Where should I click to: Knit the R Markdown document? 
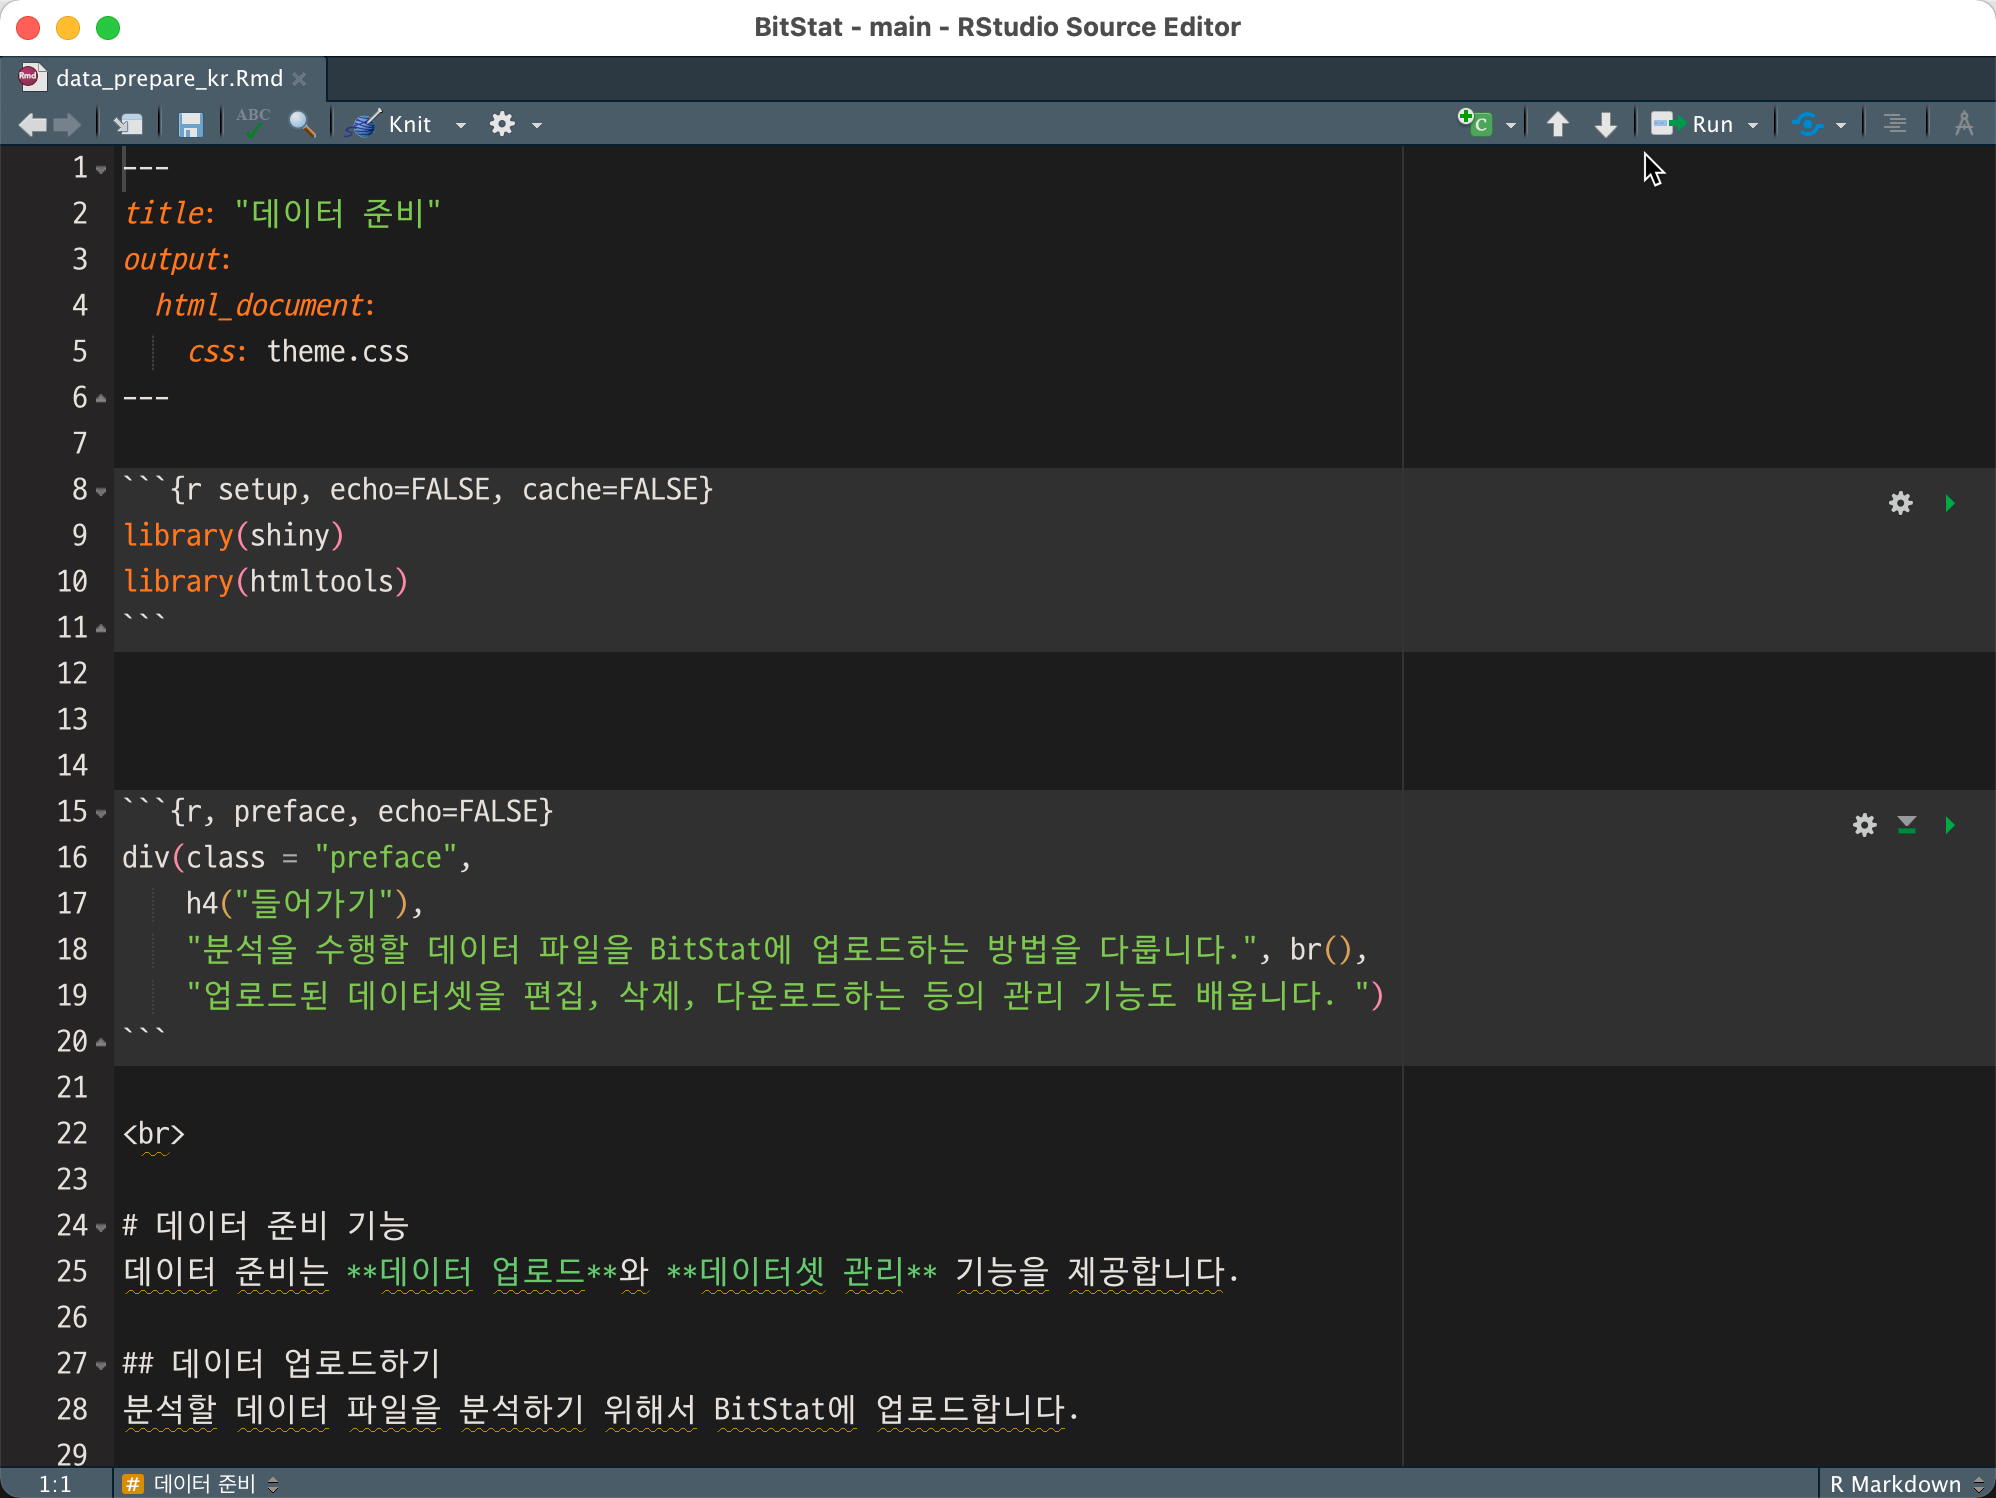pos(389,124)
